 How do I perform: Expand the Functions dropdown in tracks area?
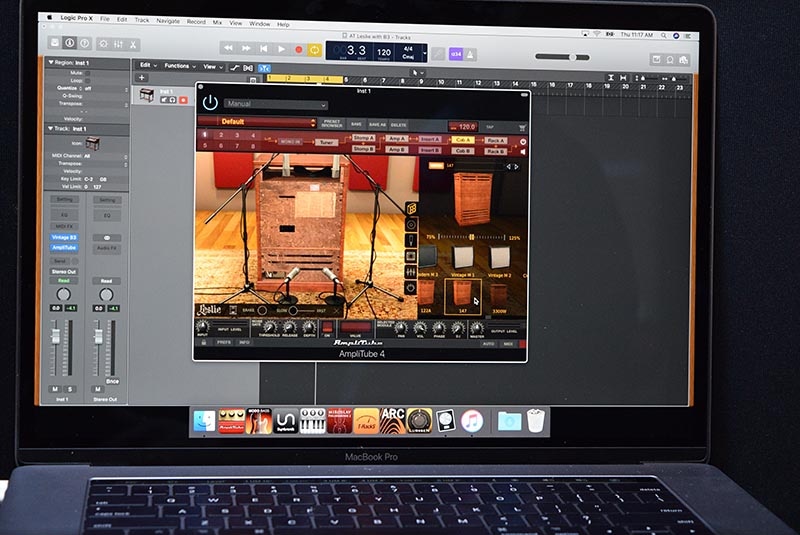(180, 66)
